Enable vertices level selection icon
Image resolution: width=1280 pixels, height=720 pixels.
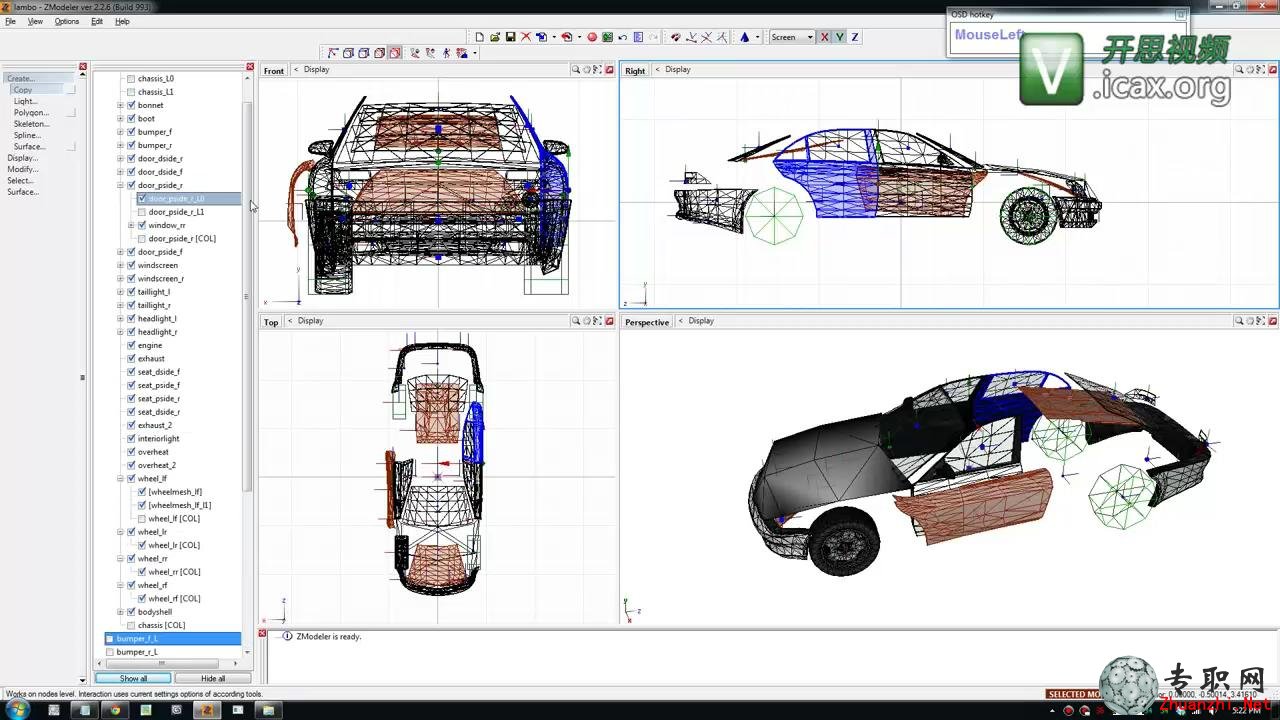333,53
